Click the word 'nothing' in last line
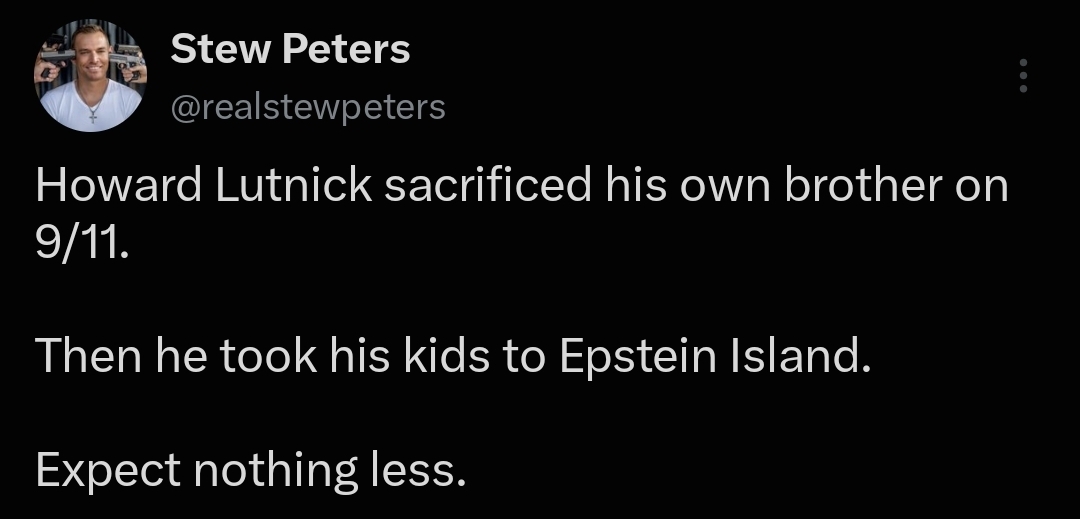 coord(276,472)
